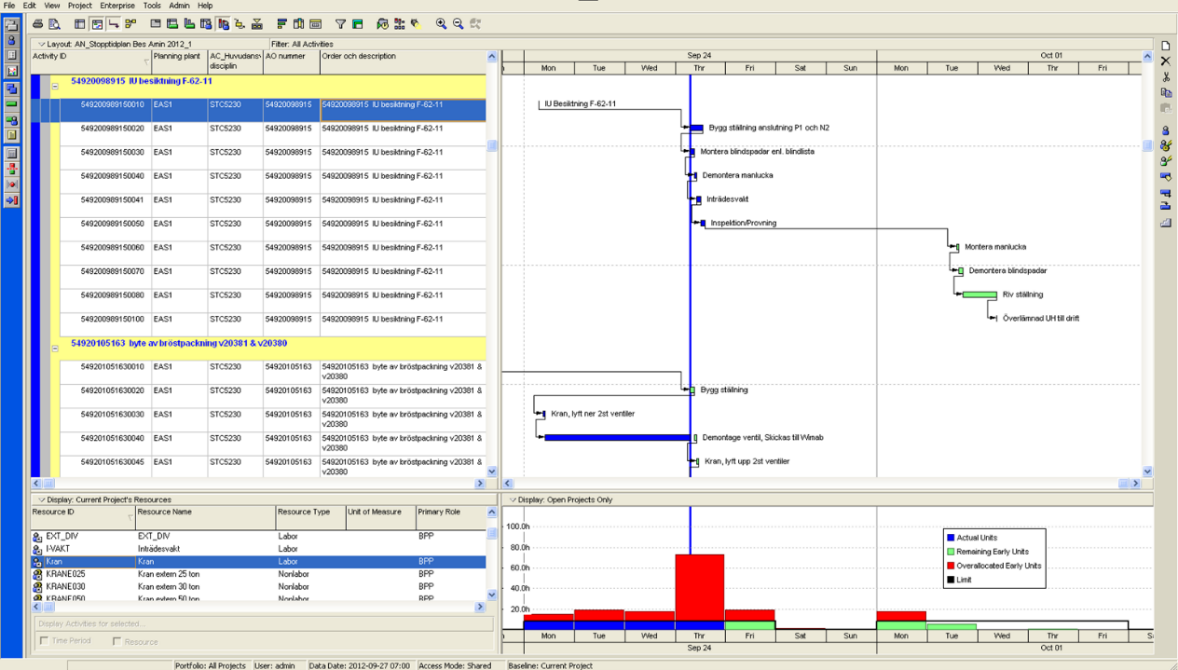
Task: Collapse group 54920105163 byte av bröstpackning
Action: [55, 349]
